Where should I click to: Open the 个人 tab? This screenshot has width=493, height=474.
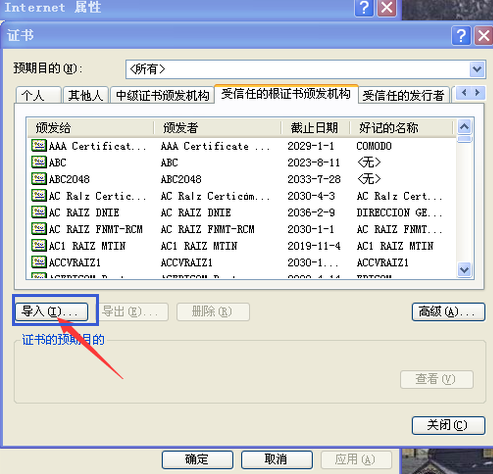(39, 95)
